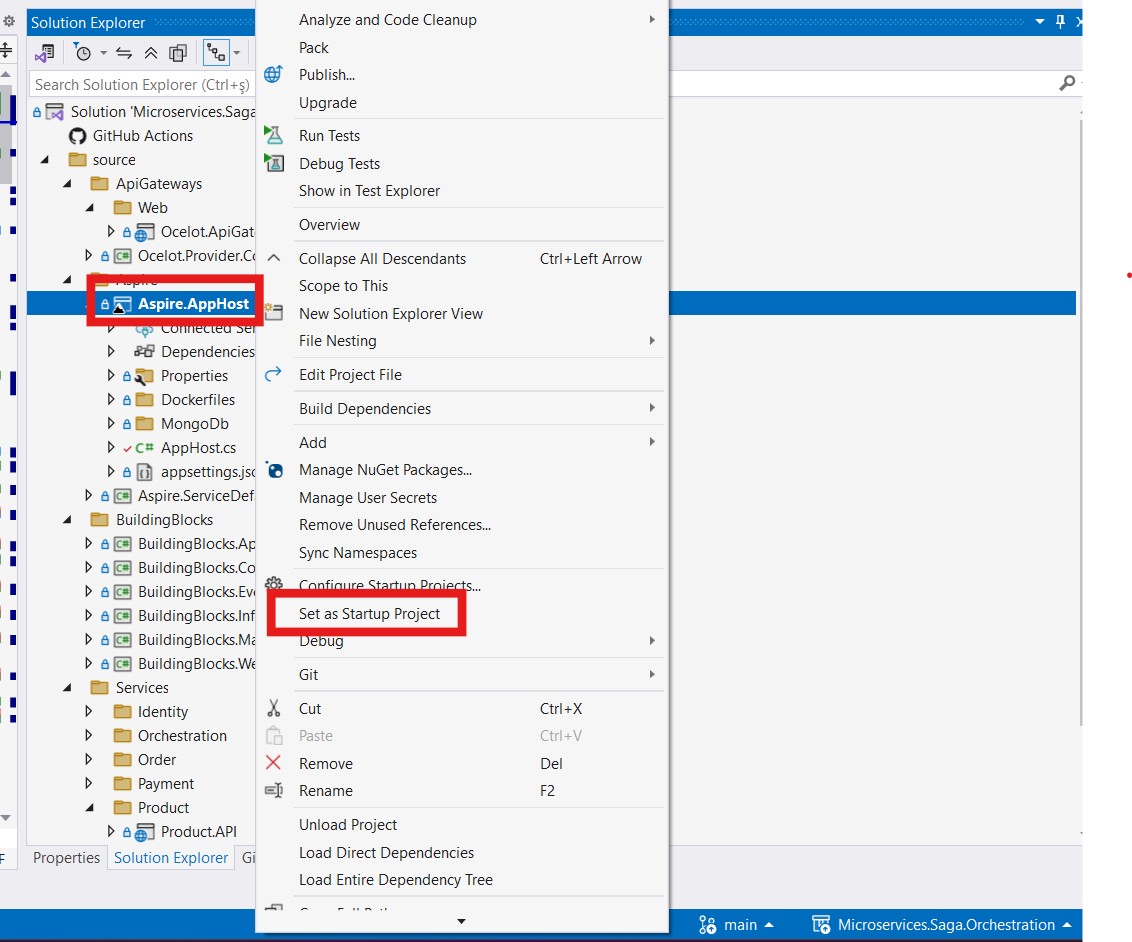The image size is (1132, 942).
Task: Click the Collapse All toolbar icon
Action: (151, 53)
